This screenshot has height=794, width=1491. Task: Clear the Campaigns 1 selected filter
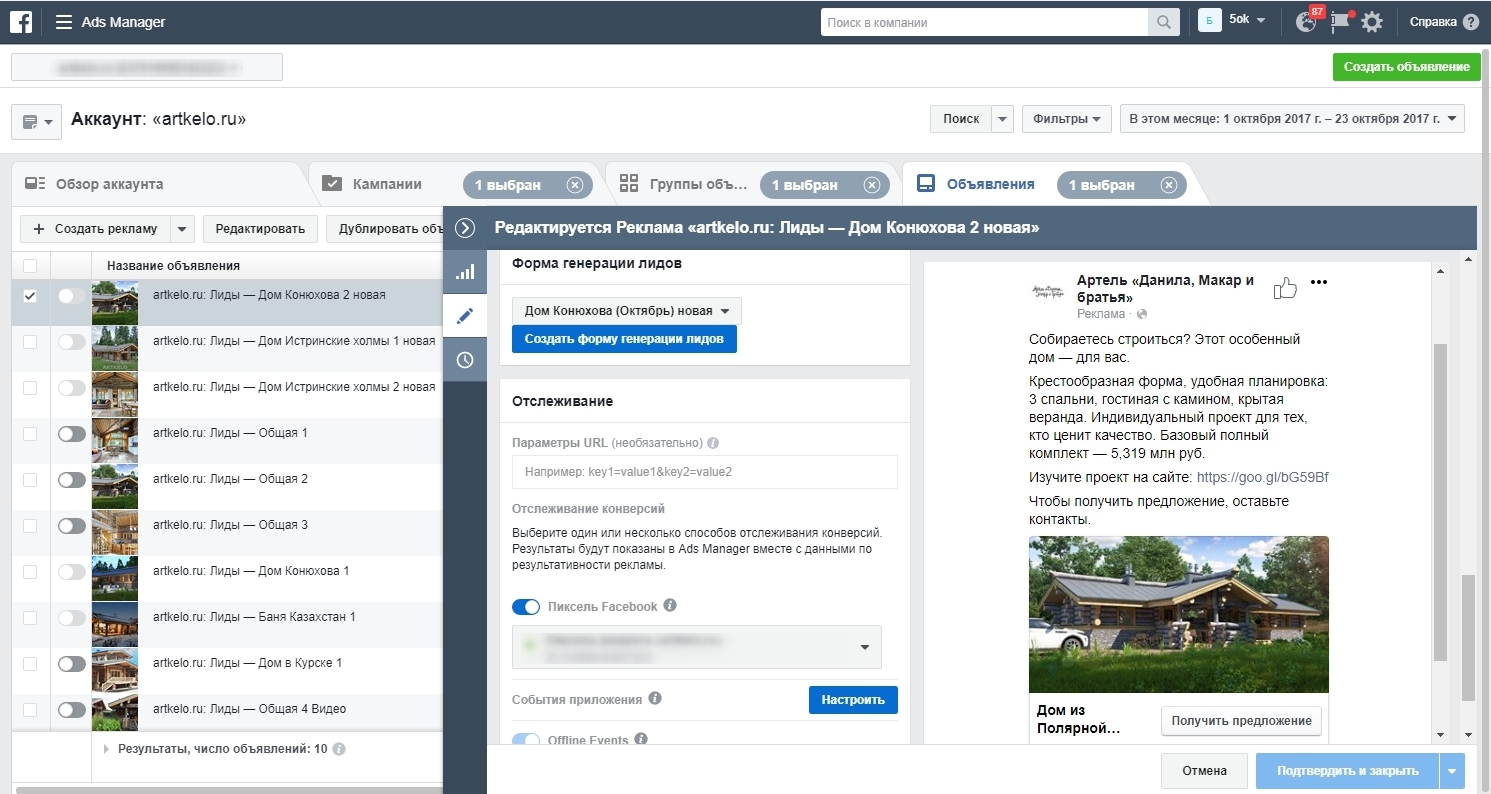point(574,185)
